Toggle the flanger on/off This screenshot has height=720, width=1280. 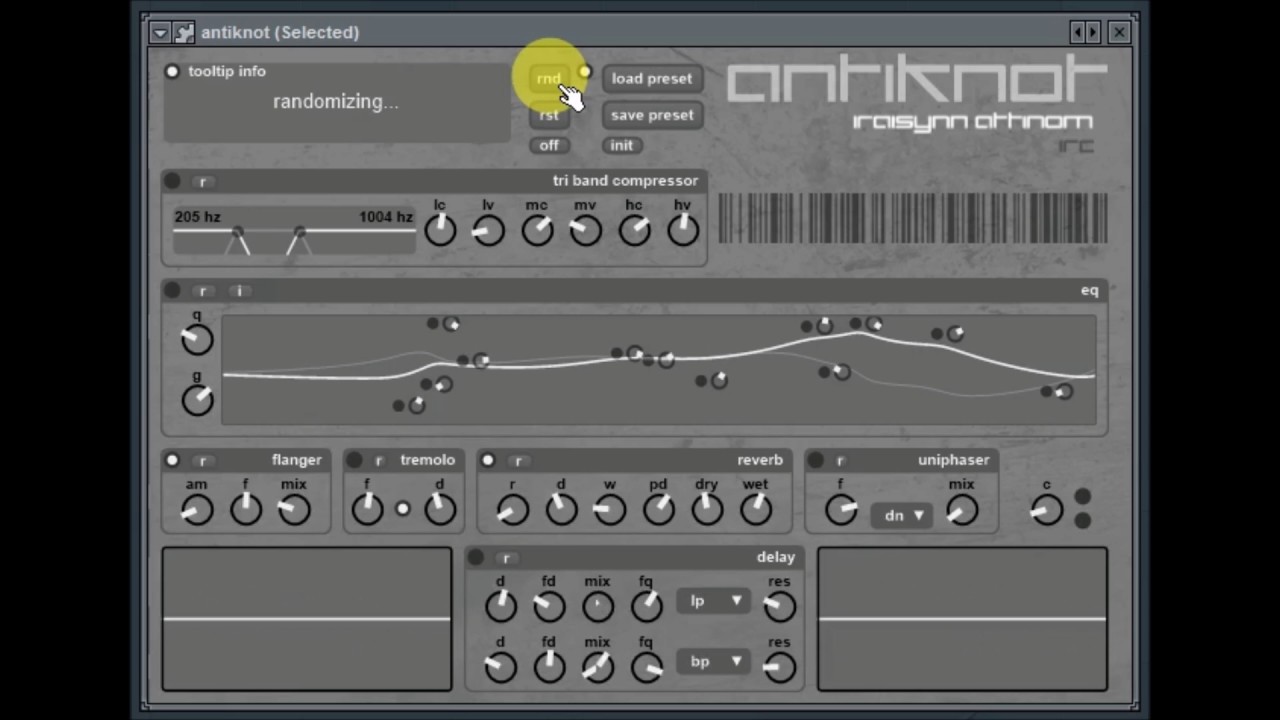tap(172, 460)
